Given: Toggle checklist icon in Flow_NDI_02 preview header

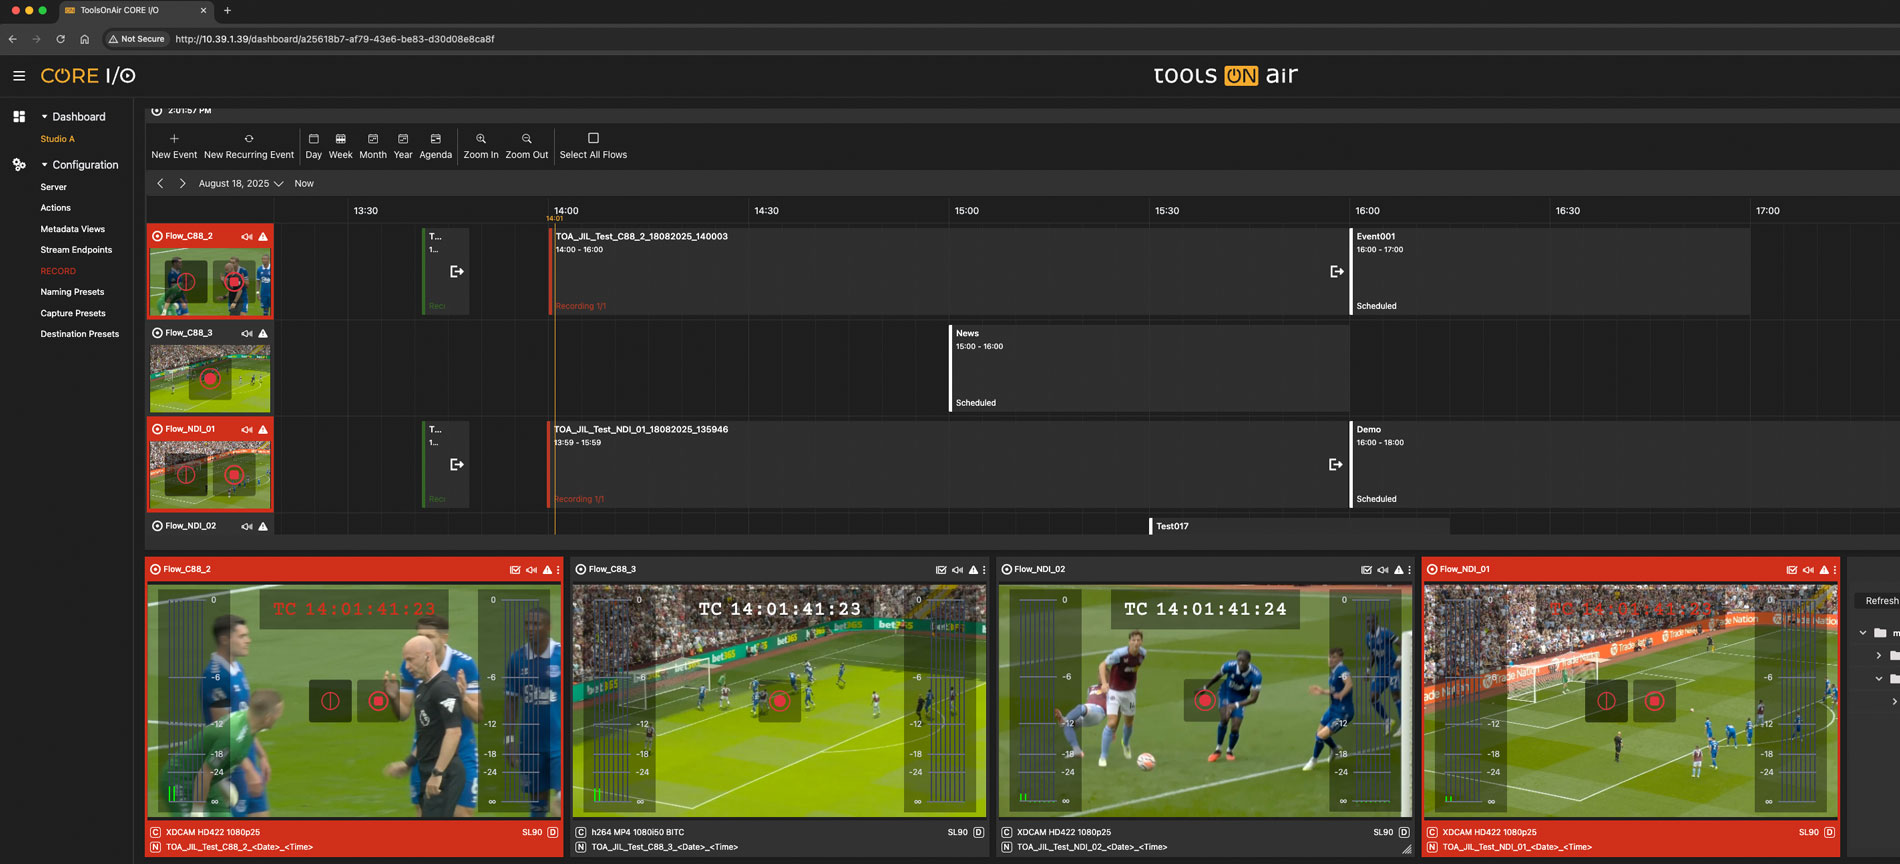Looking at the screenshot, I should coord(1366,570).
